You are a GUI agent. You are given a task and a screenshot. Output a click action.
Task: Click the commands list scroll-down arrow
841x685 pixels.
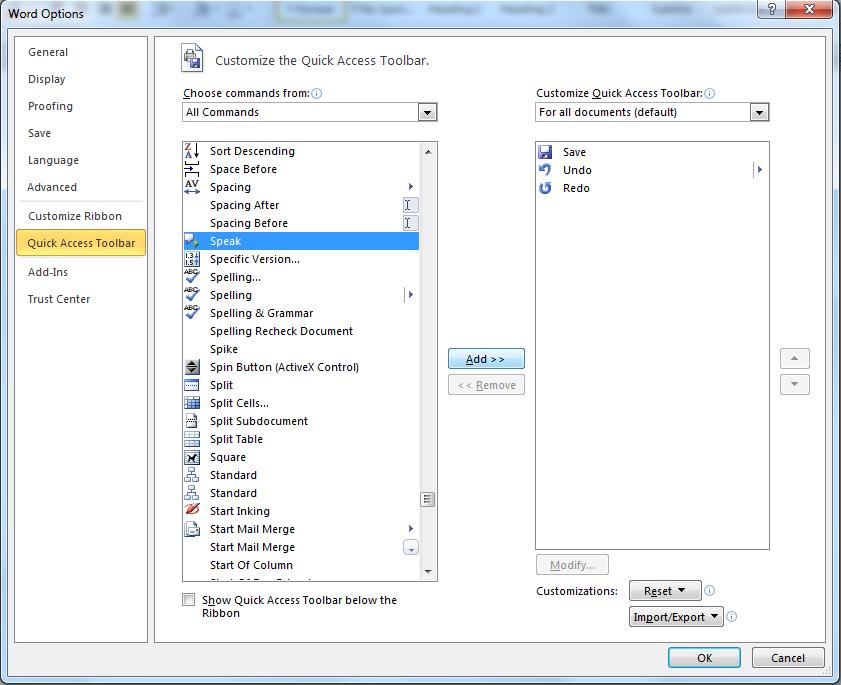click(x=428, y=572)
